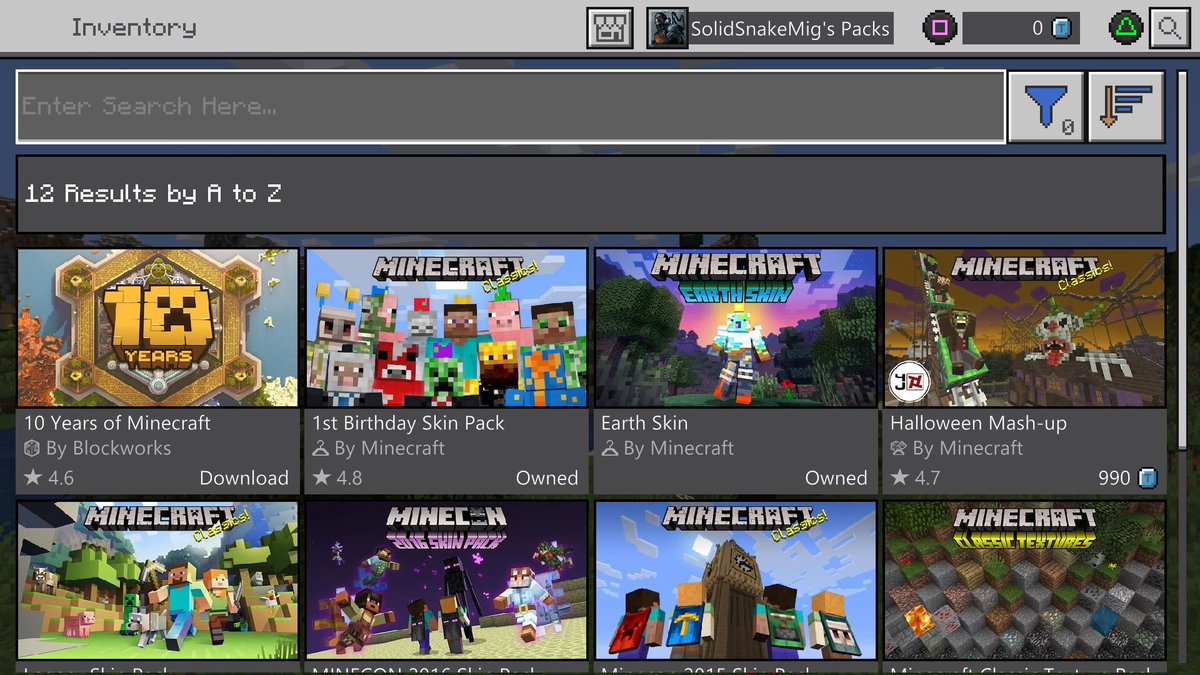This screenshot has height=675, width=1200.
Task: Click the star icon next to 4.7
Action: point(900,478)
